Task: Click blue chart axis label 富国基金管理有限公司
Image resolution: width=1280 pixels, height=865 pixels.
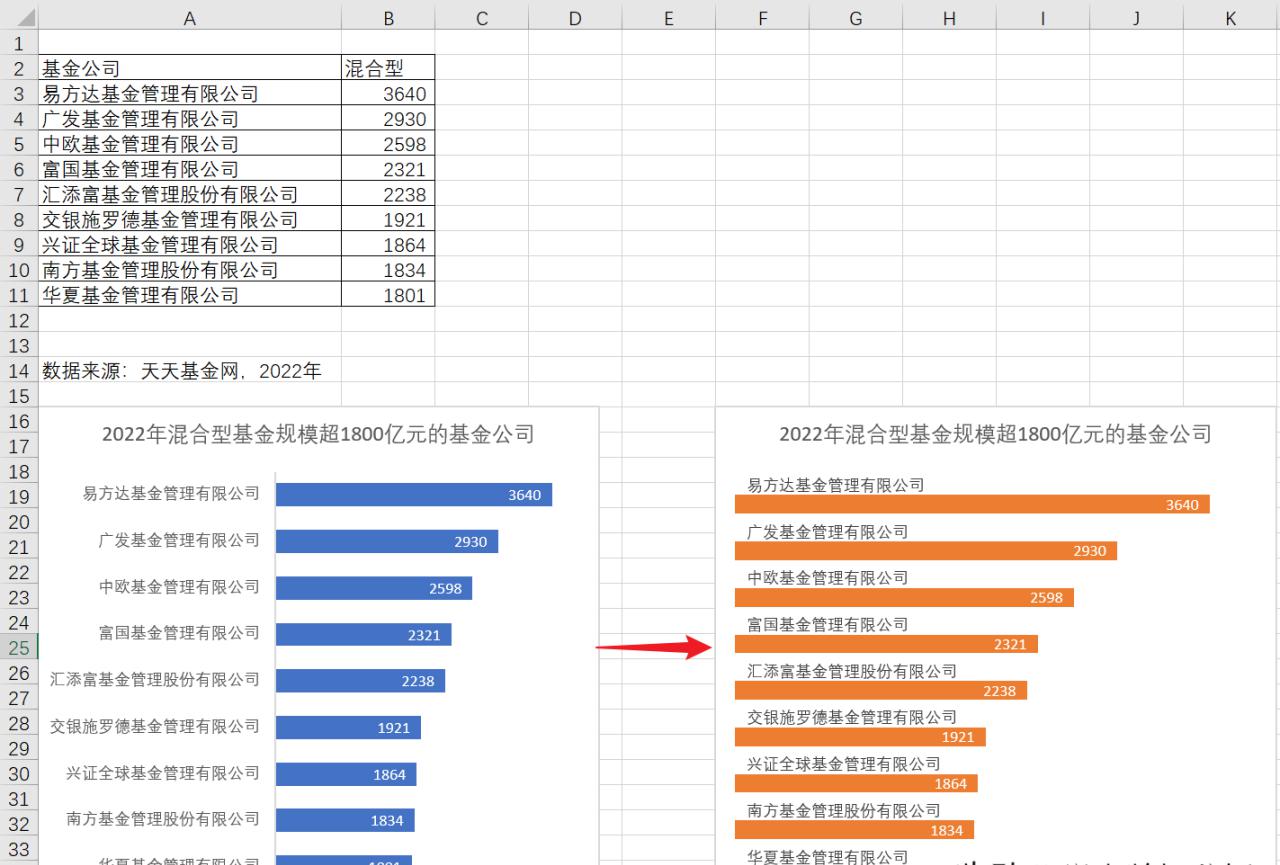Action: (179, 633)
